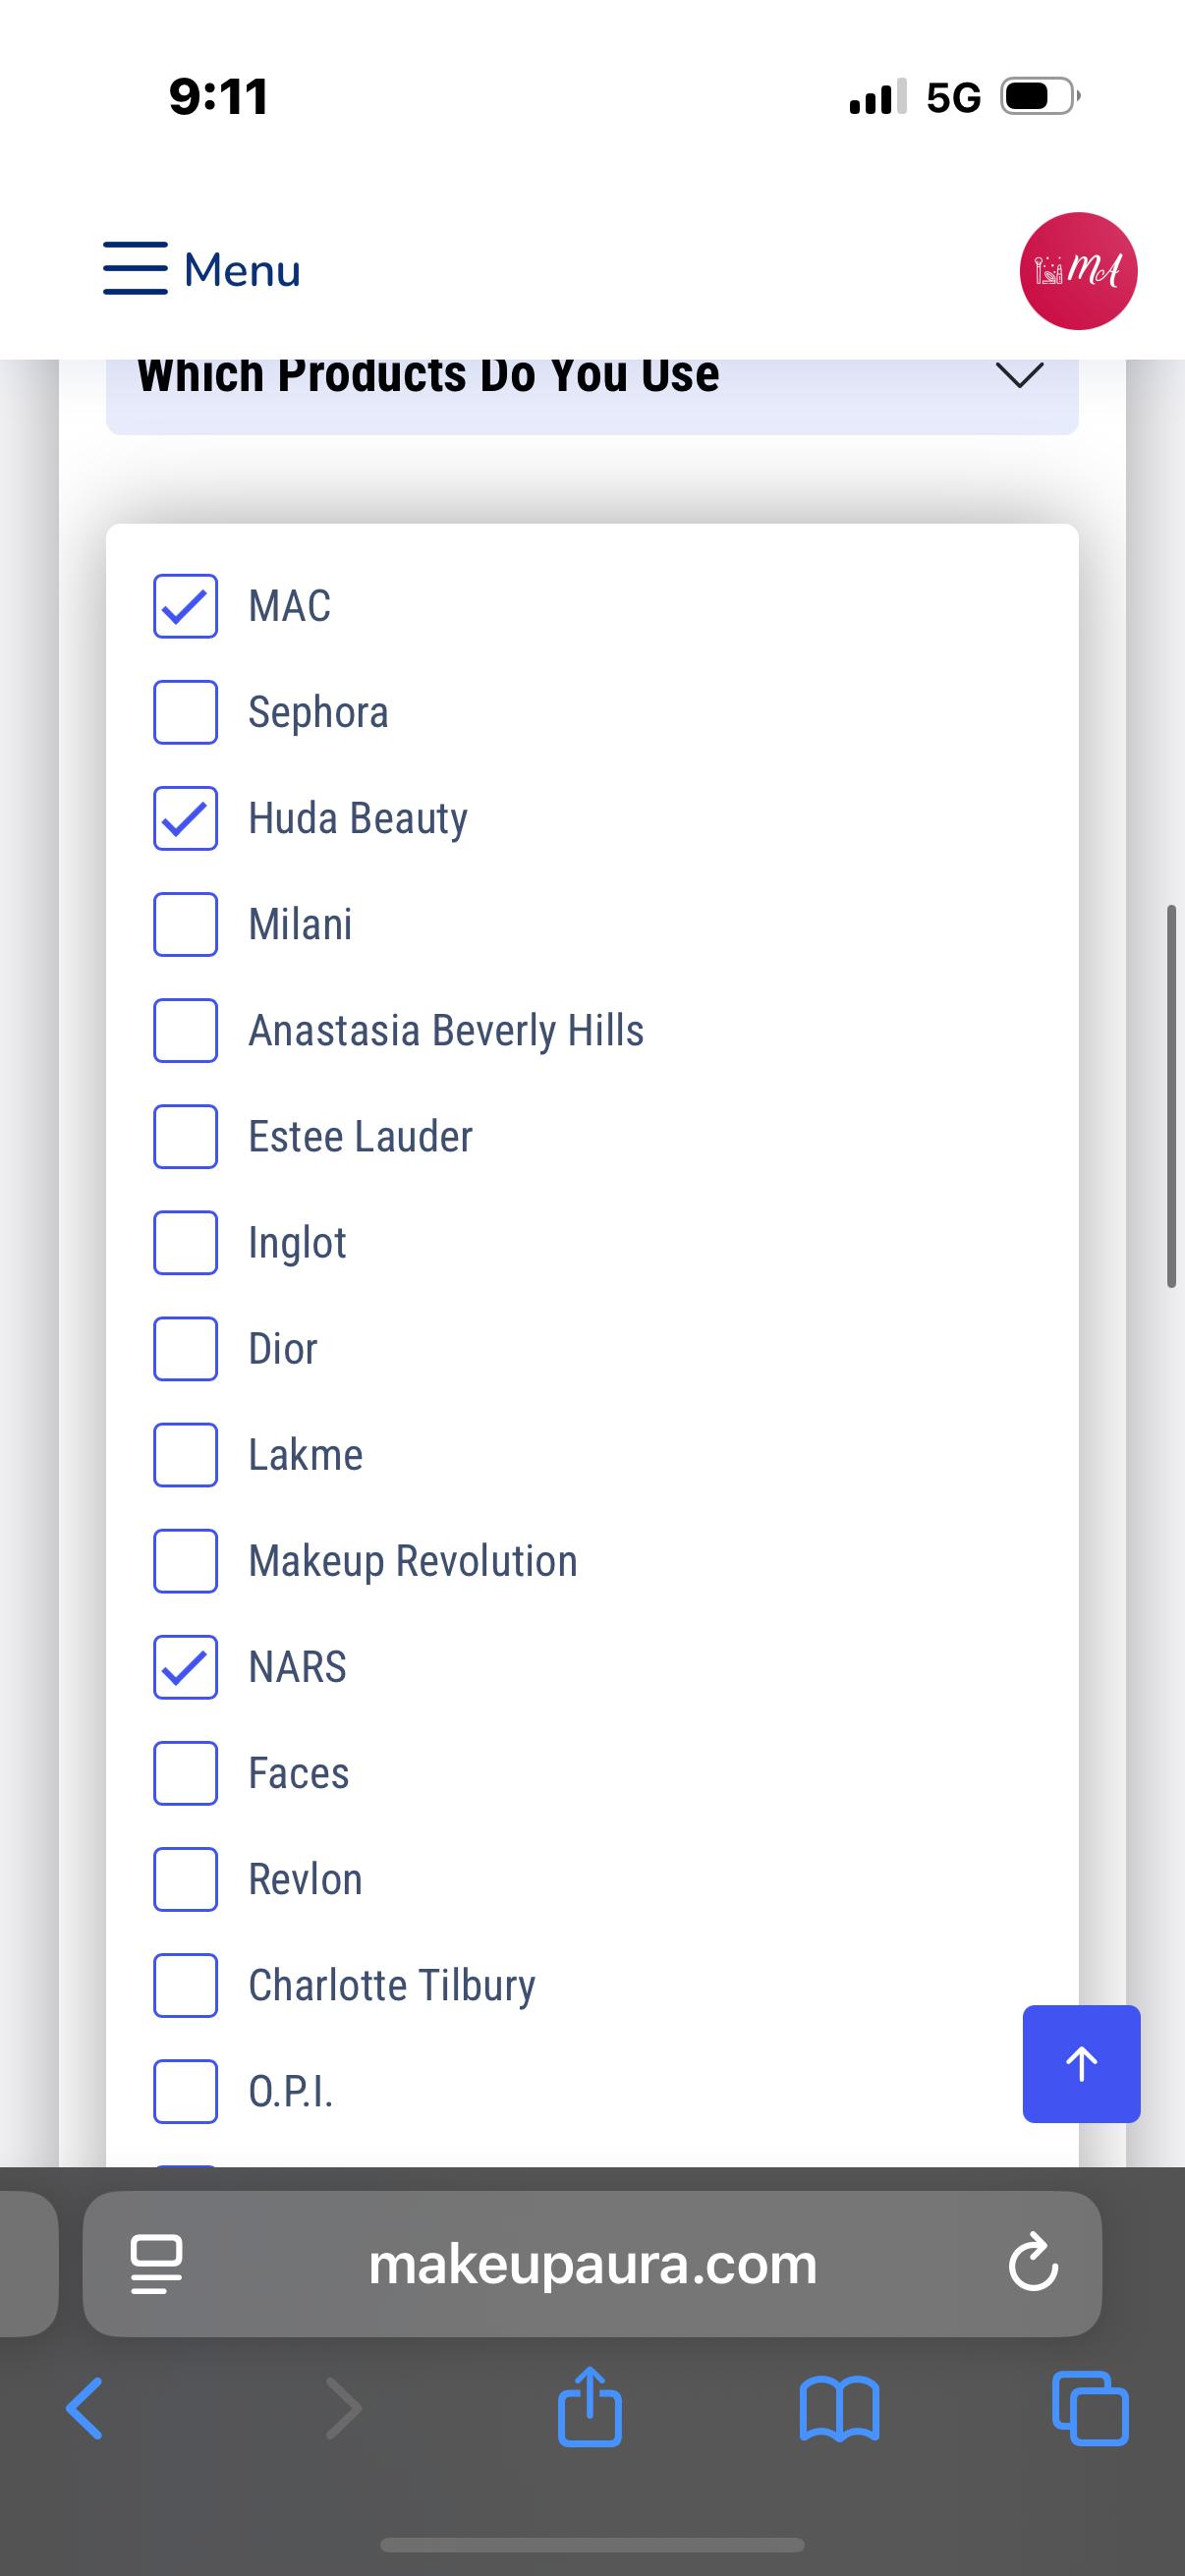Check the Sephora checkbox
Image resolution: width=1185 pixels, height=2576 pixels.
click(185, 712)
